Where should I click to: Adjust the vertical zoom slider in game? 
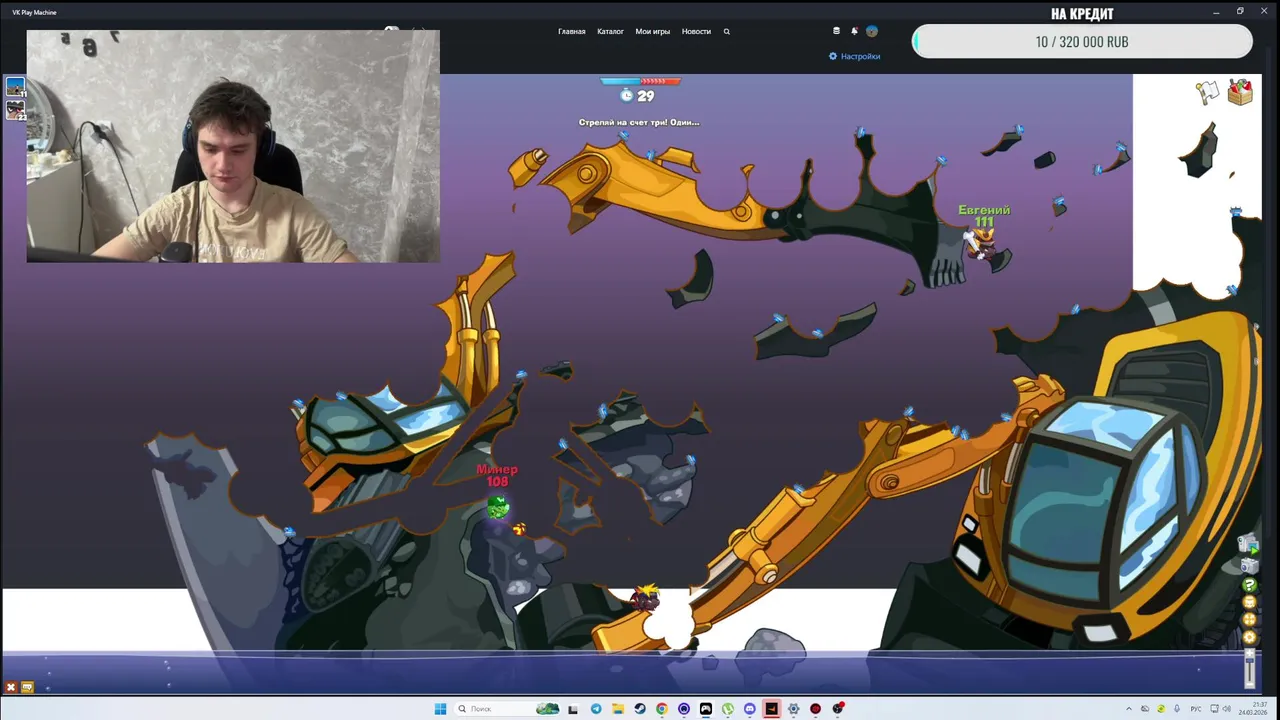point(1249,669)
